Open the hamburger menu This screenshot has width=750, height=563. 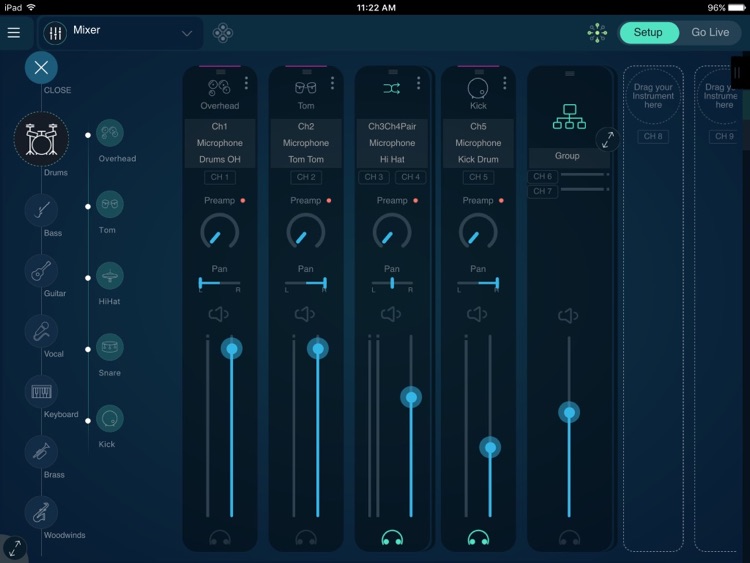(14, 33)
